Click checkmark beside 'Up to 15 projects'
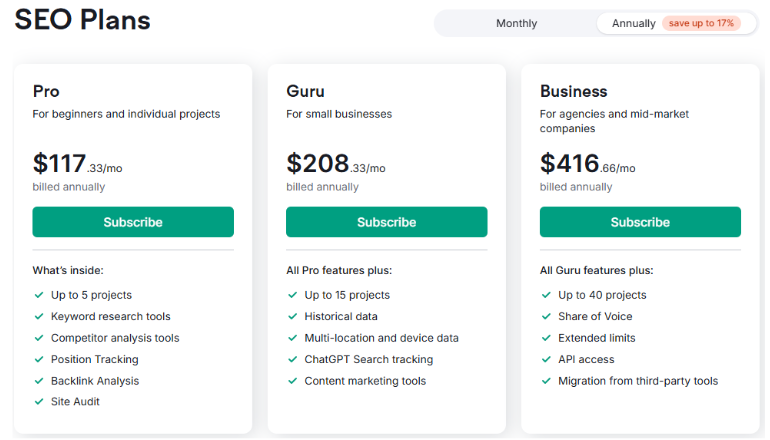Image resolution: width=770 pixels, height=440 pixels. (293, 295)
